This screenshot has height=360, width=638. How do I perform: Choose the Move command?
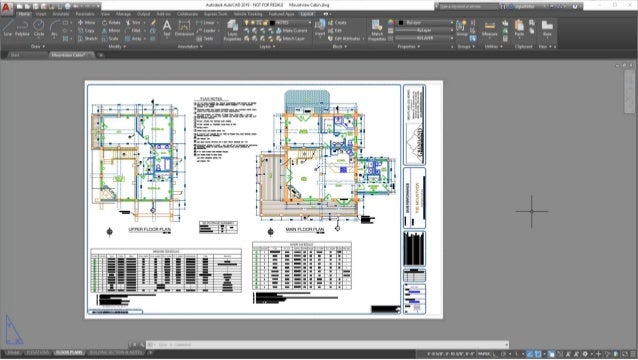tap(87, 23)
